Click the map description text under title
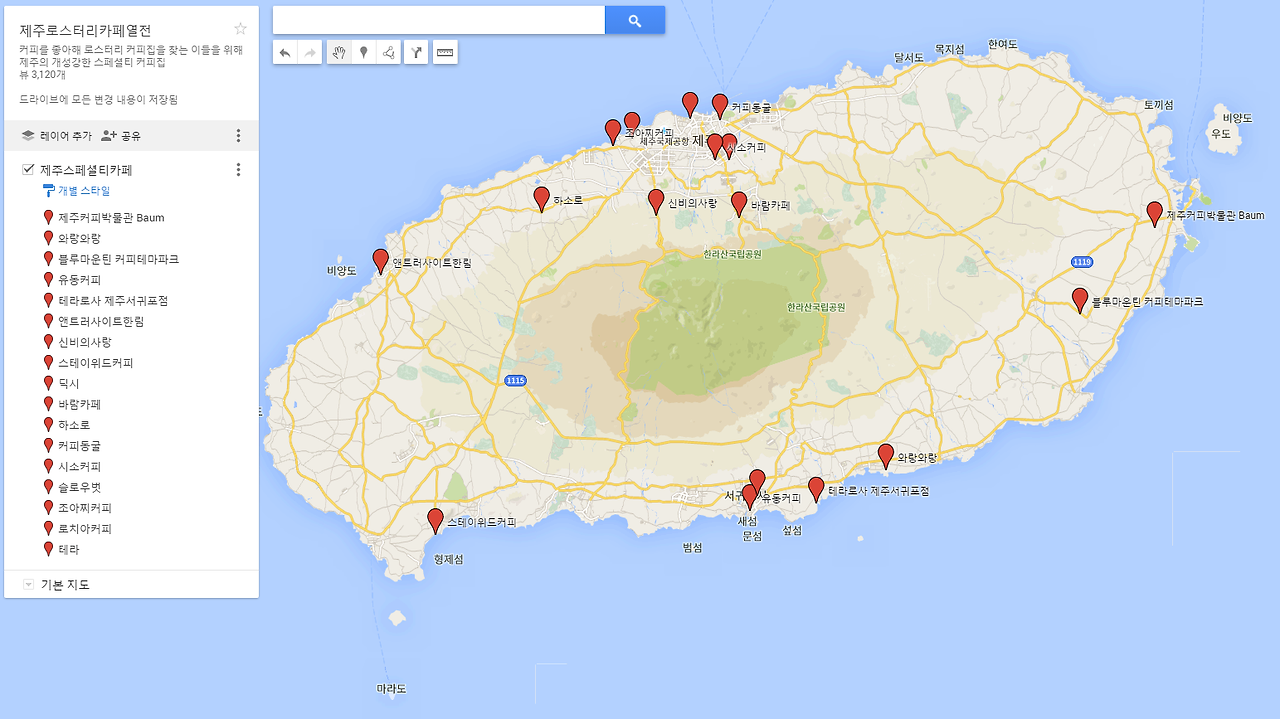The image size is (1280, 719). click(x=131, y=55)
